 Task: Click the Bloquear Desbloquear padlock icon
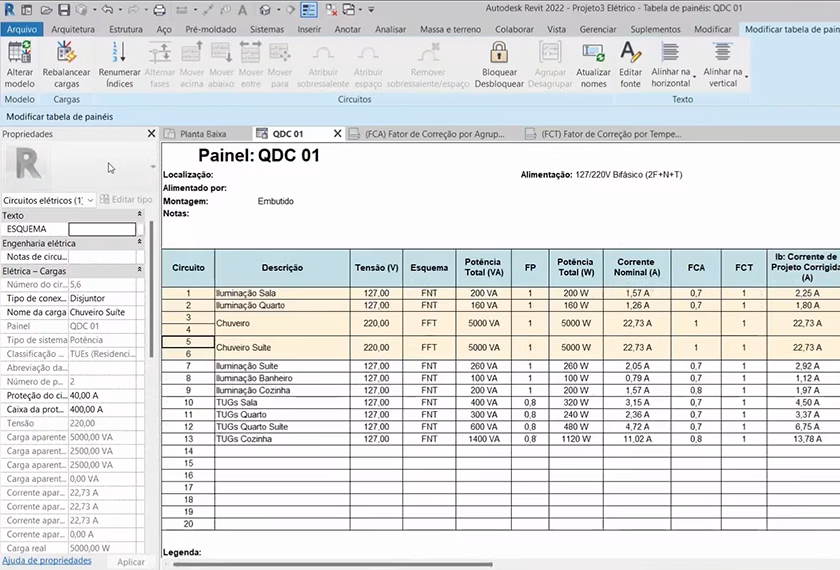pyautogui.click(x=499, y=53)
